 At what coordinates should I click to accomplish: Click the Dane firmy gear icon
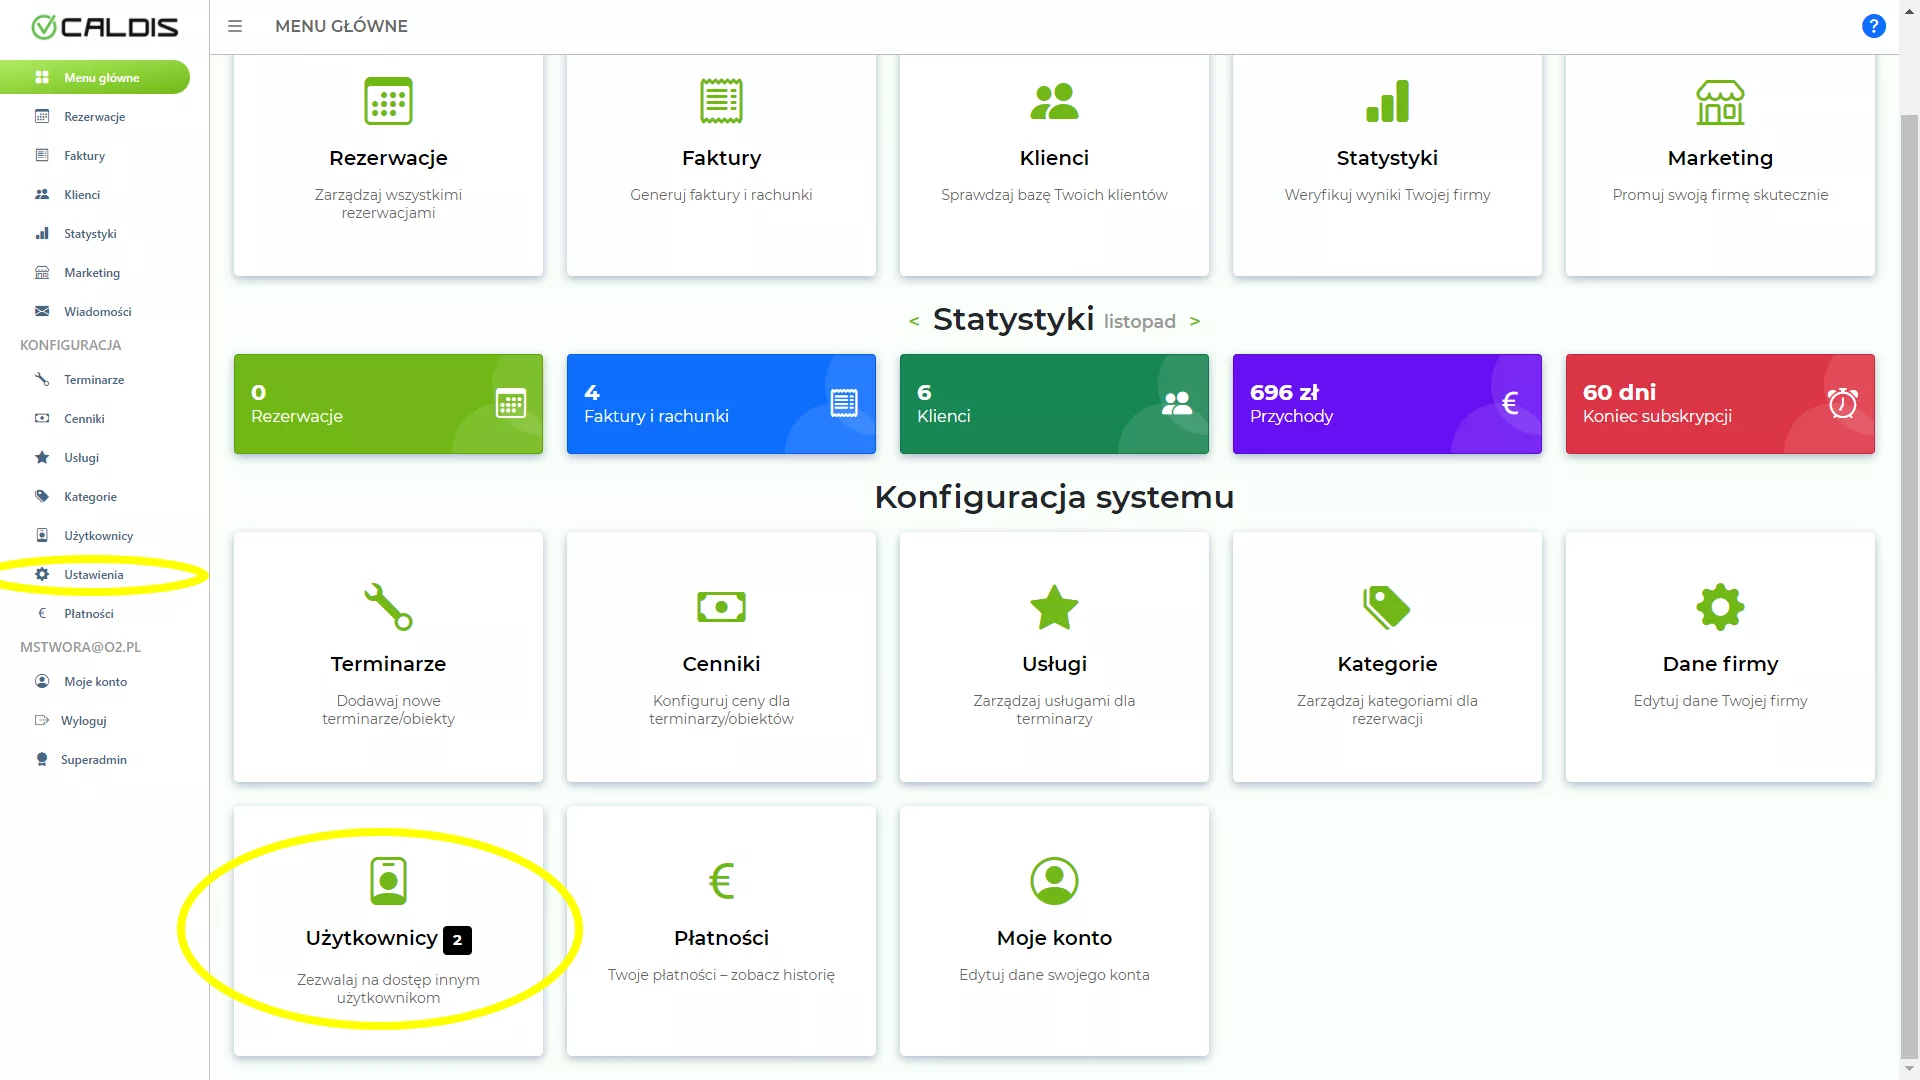[x=1720, y=607]
